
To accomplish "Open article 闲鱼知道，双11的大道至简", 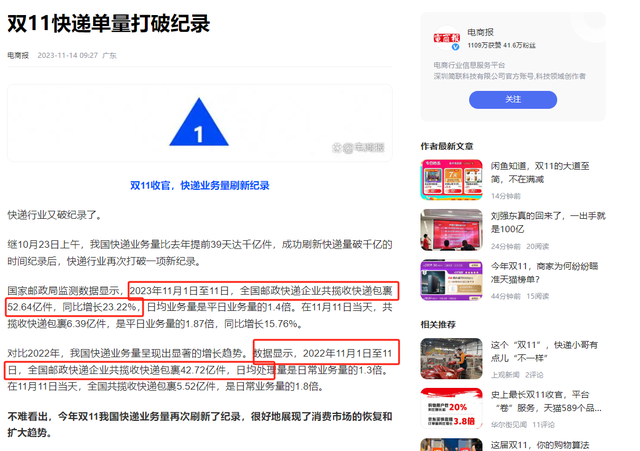I will pyautogui.click(x=540, y=173).
